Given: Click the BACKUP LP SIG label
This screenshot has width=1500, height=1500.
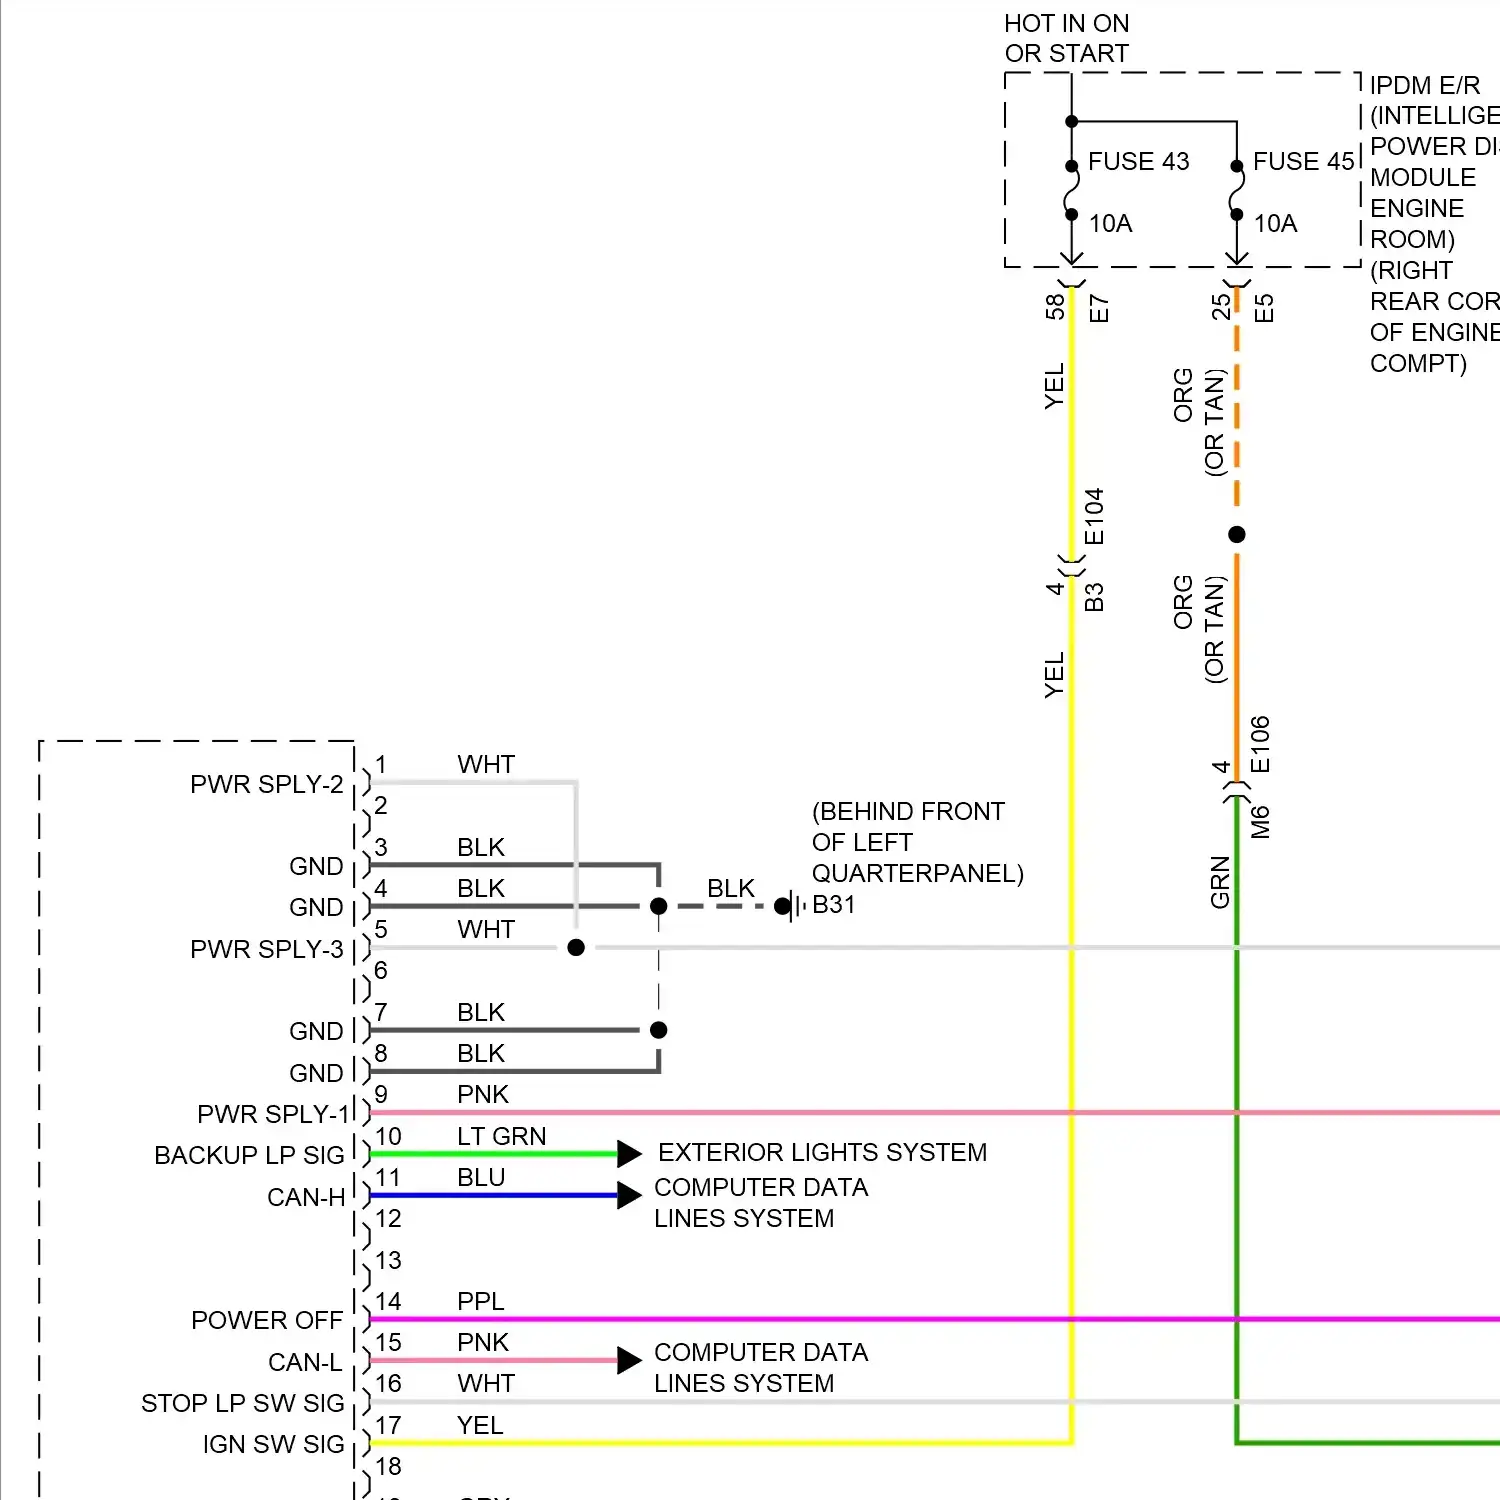Looking at the screenshot, I should pos(249,1155).
